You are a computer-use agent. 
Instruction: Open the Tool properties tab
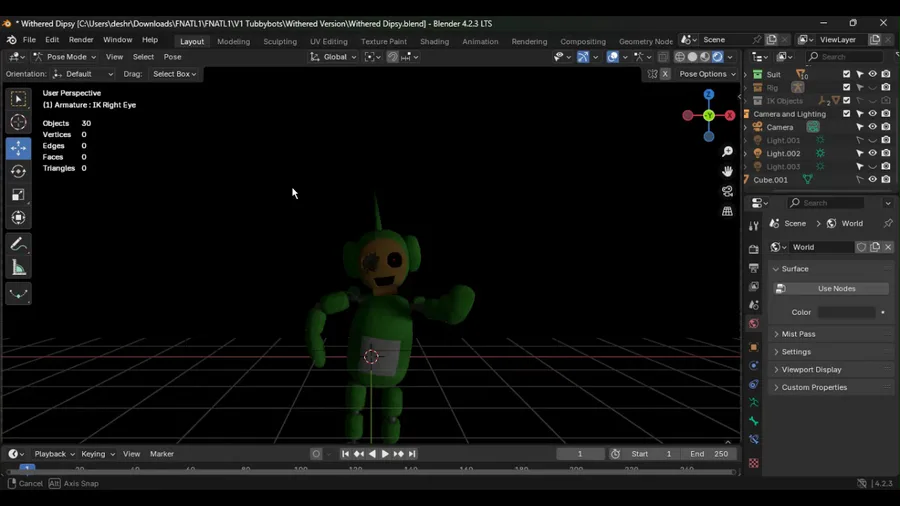tap(754, 227)
